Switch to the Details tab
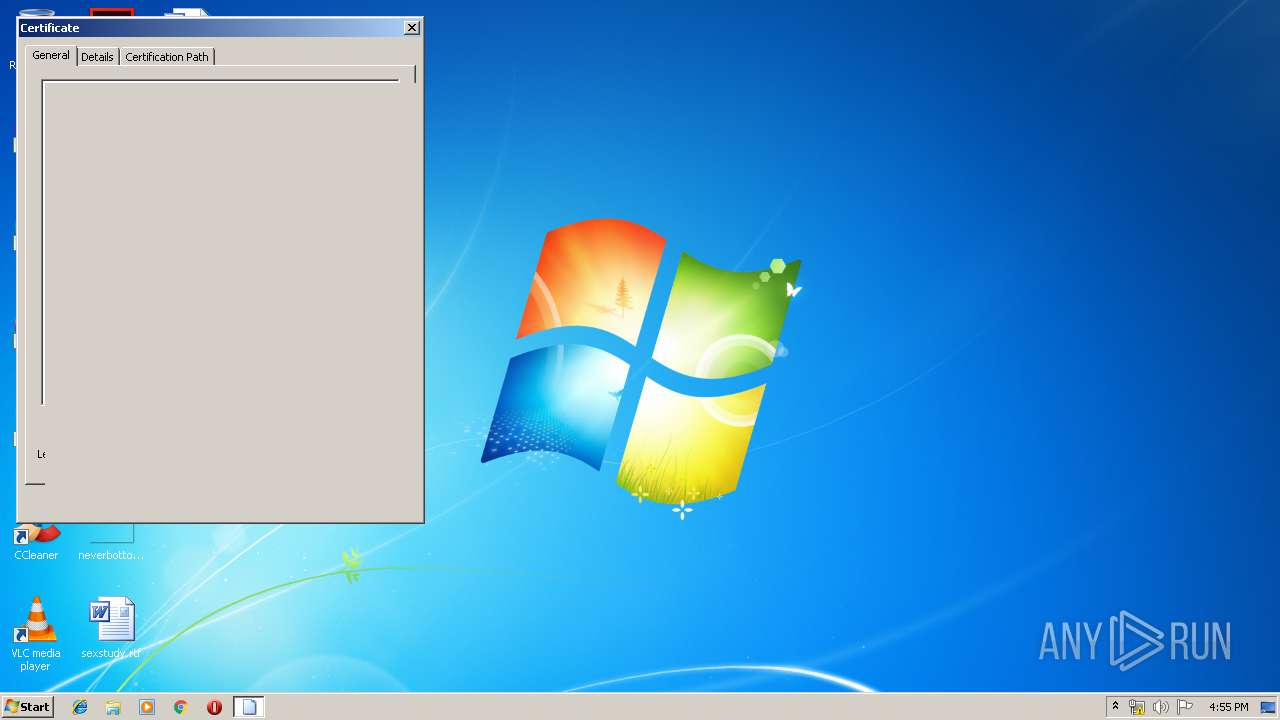The image size is (1280, 720). pos(97,57)
